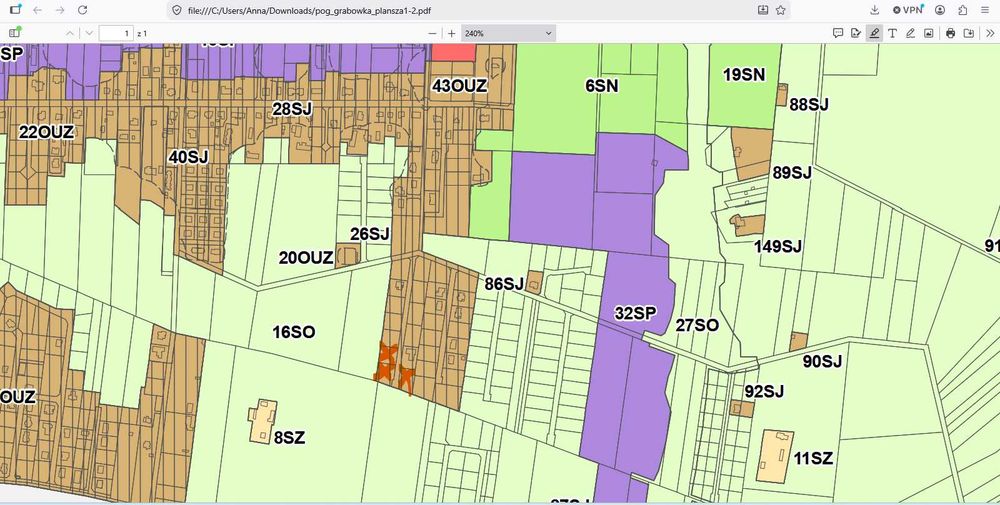Open the browser downloads panel
This screenshot has height=505, width=1000.
click(x=875, y=10)
